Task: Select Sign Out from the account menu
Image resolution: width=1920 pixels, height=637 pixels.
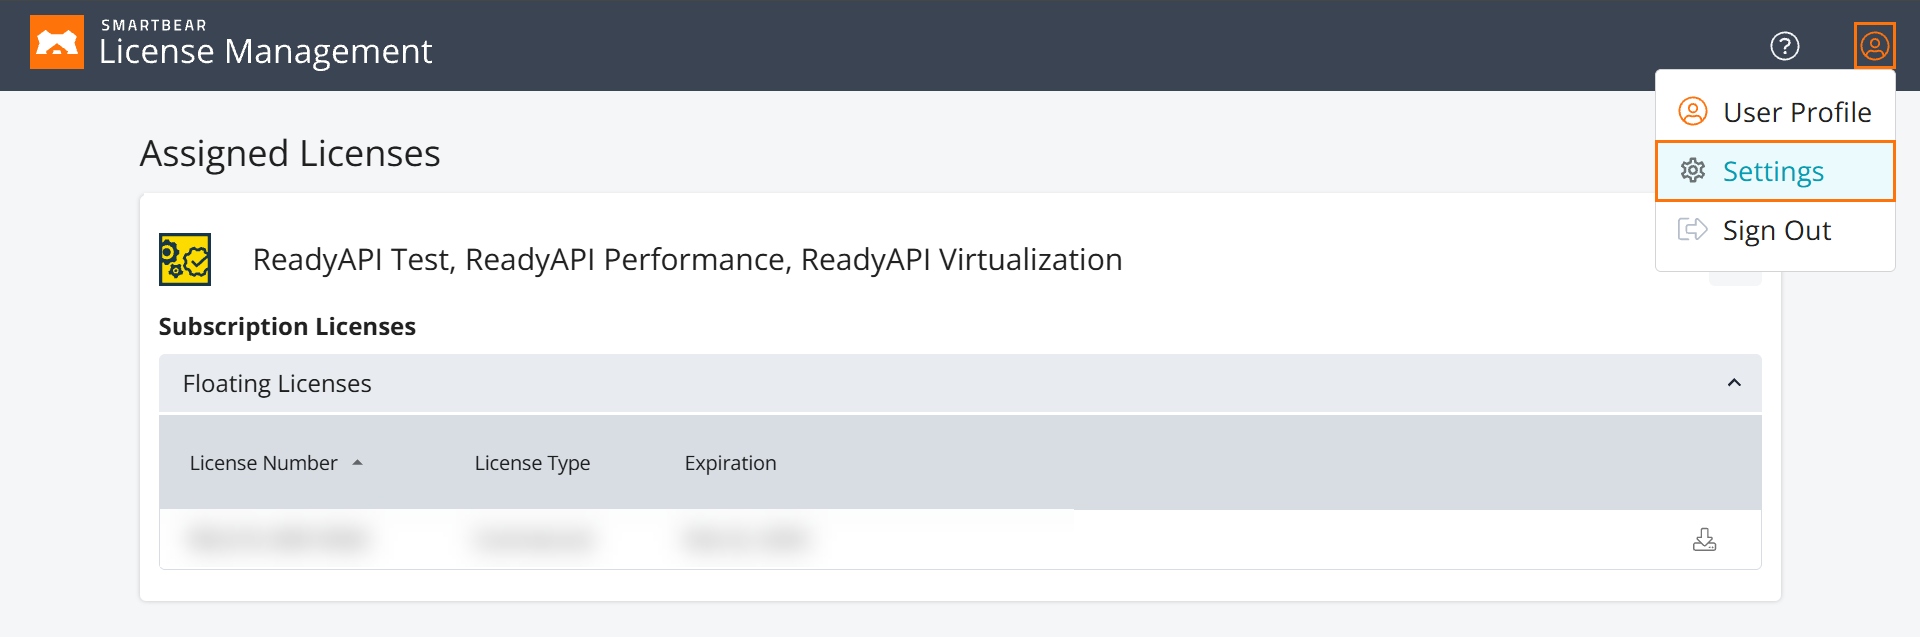Action: tap(1776, 231)
